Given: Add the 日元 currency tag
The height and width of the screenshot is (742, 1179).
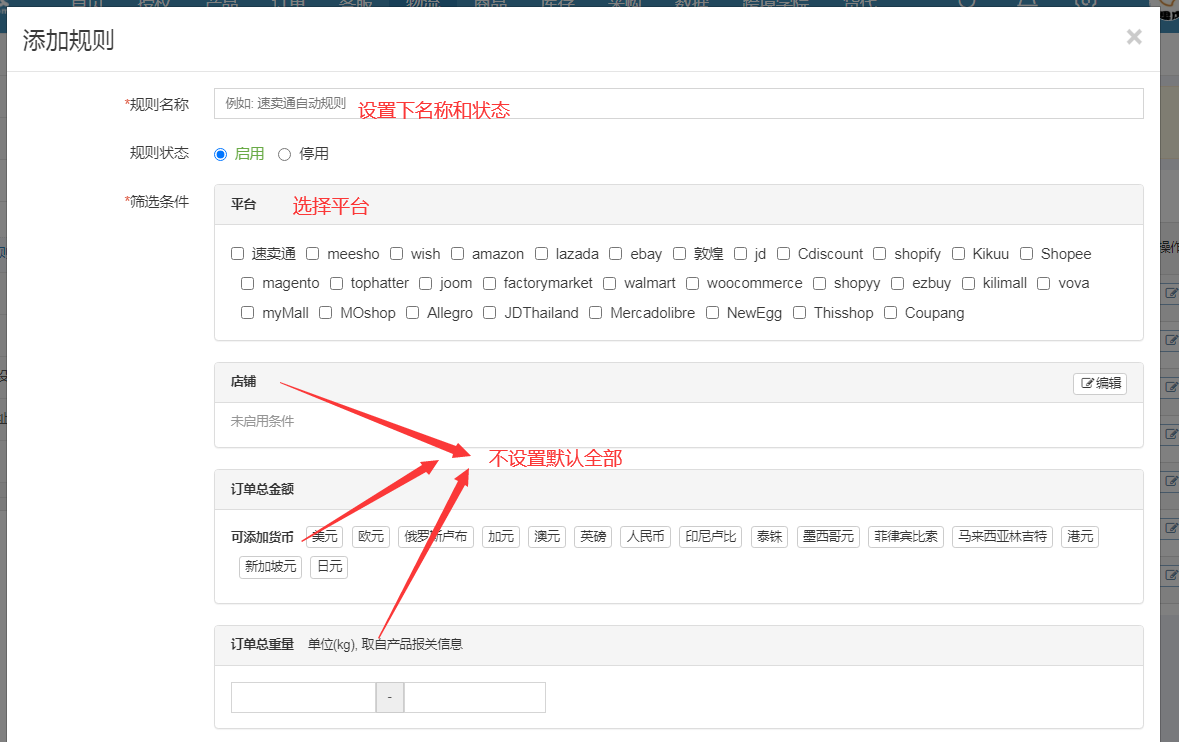Looking at the screenshot, I should pyautogui.click(x=329, y=567).
